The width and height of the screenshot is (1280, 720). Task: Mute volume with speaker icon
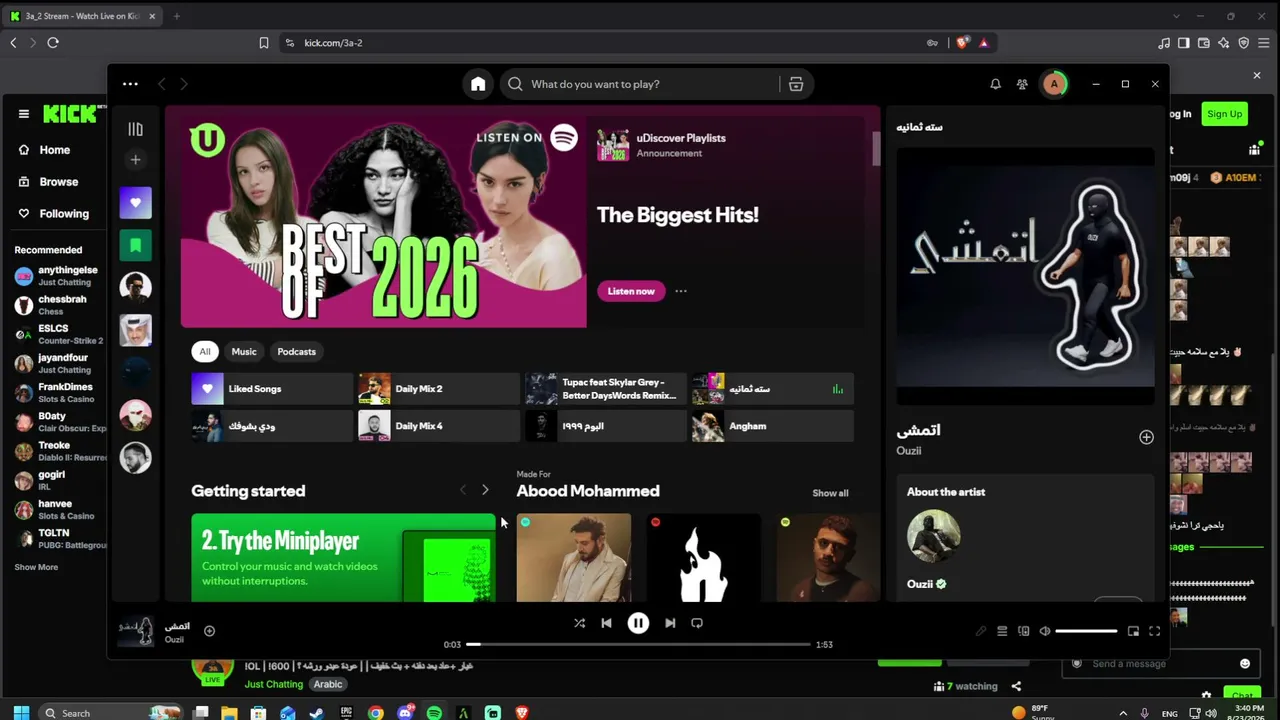[x=1045, y=631]
